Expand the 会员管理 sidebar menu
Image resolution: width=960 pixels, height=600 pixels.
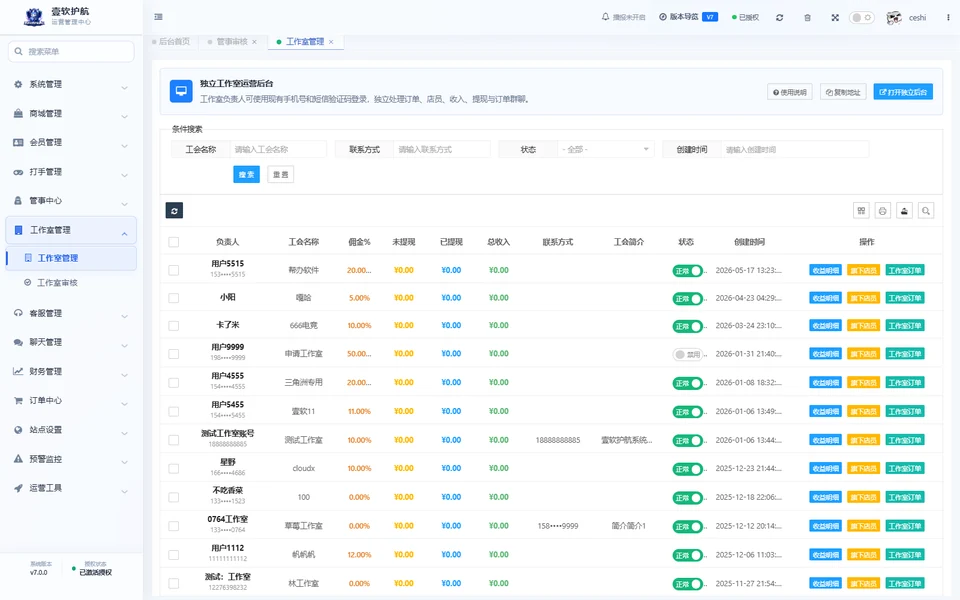(71, 143)
